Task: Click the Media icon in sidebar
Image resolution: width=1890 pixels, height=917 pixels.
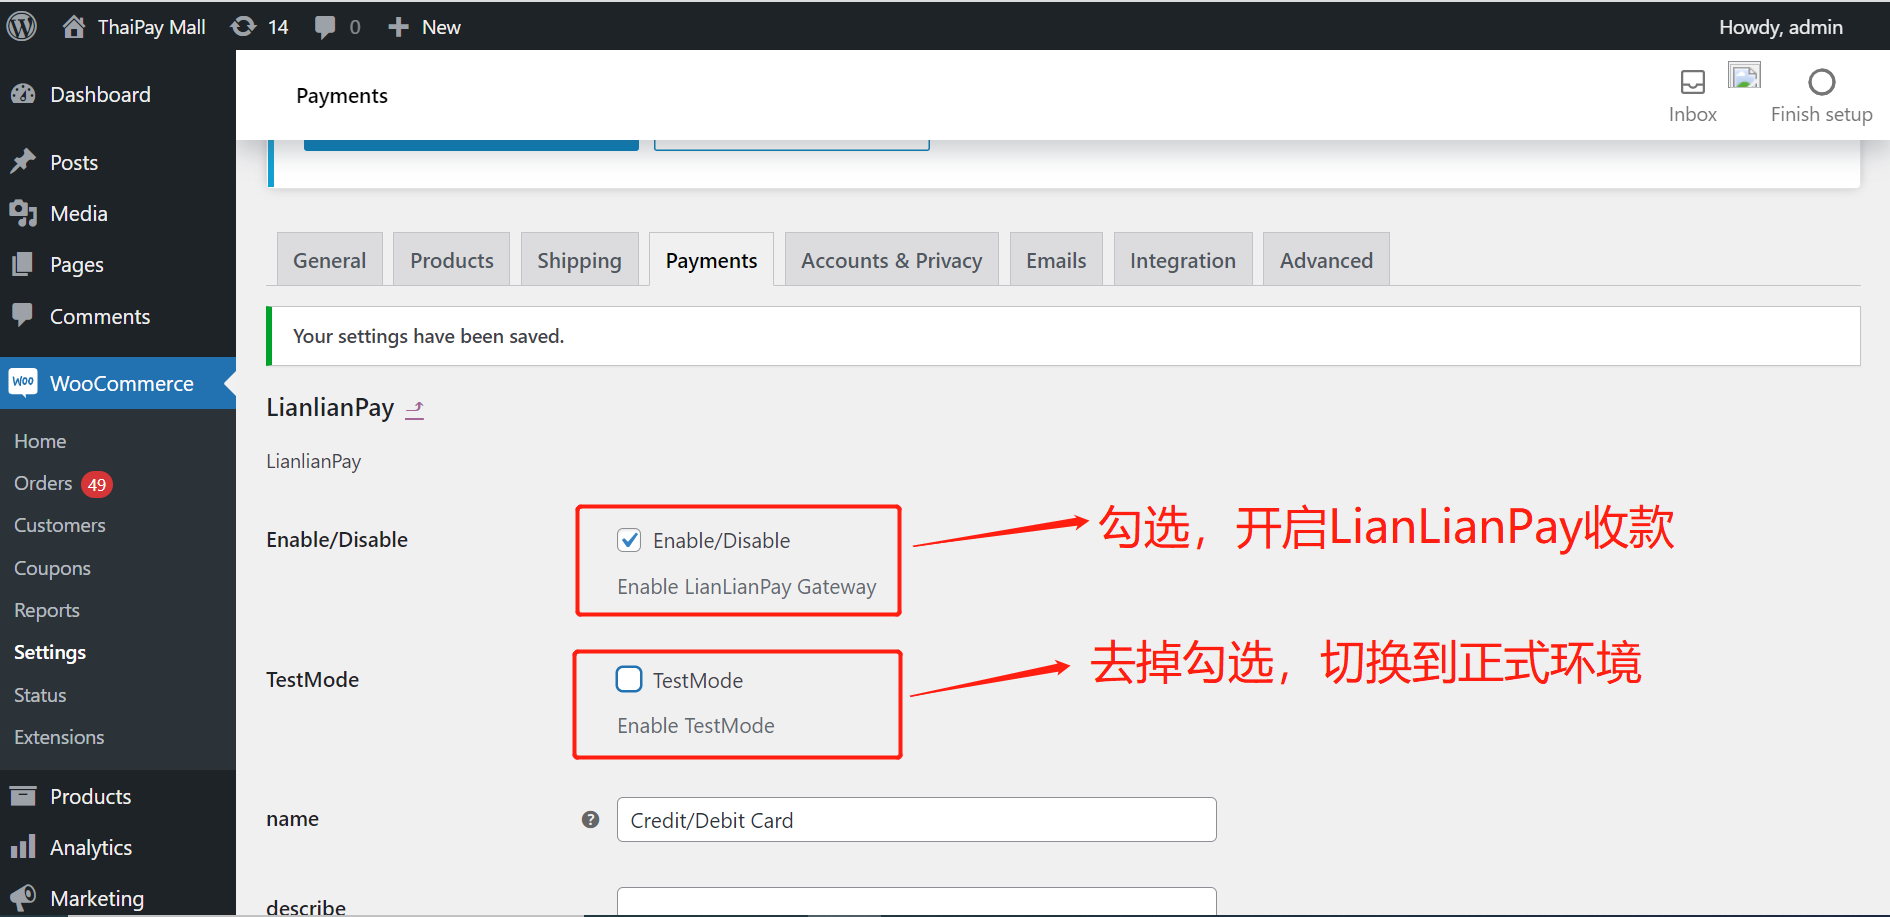Action: click(x=23, y=213)
